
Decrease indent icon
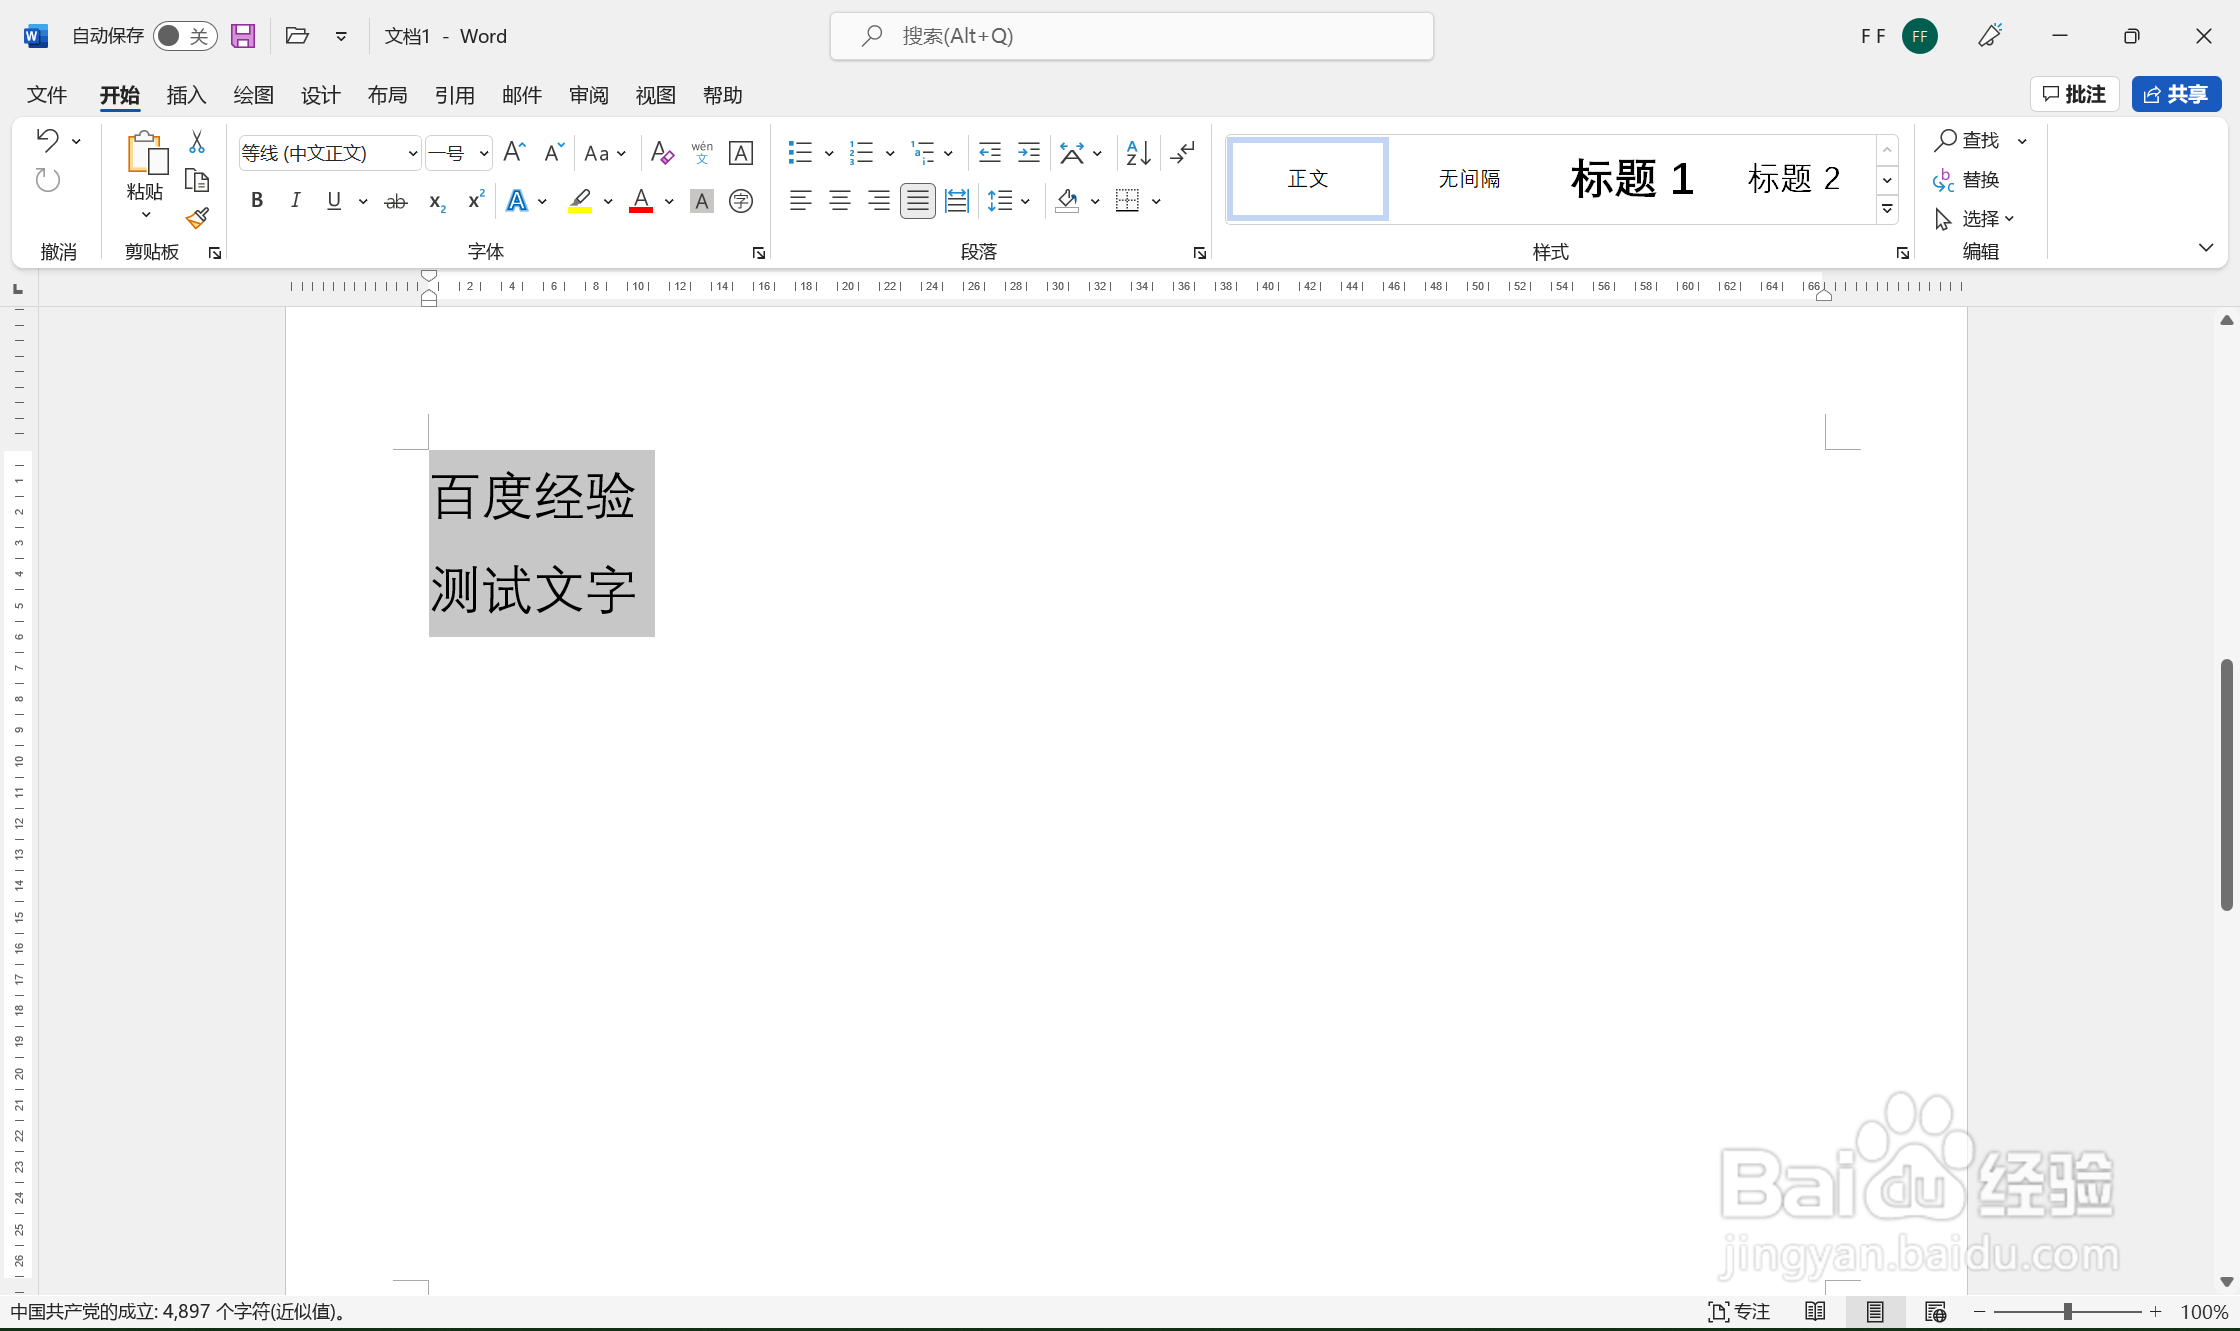tap(990, 152)
